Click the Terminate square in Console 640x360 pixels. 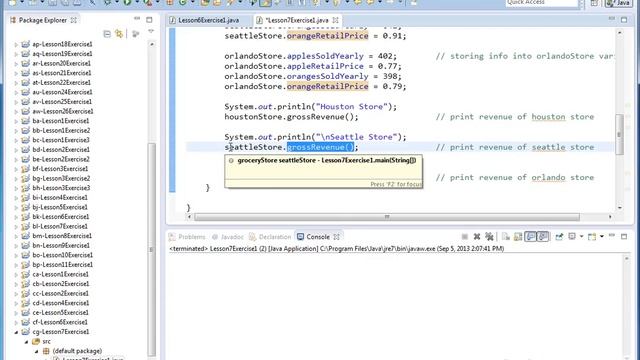point(464,237)
